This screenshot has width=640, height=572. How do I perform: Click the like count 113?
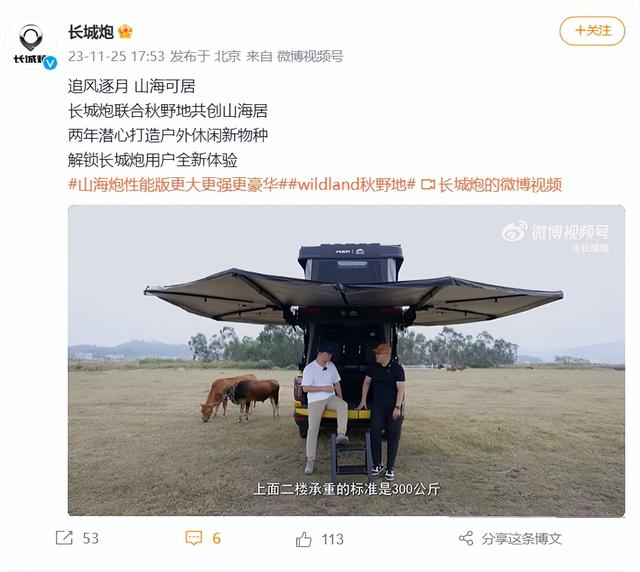coord(333,539)
